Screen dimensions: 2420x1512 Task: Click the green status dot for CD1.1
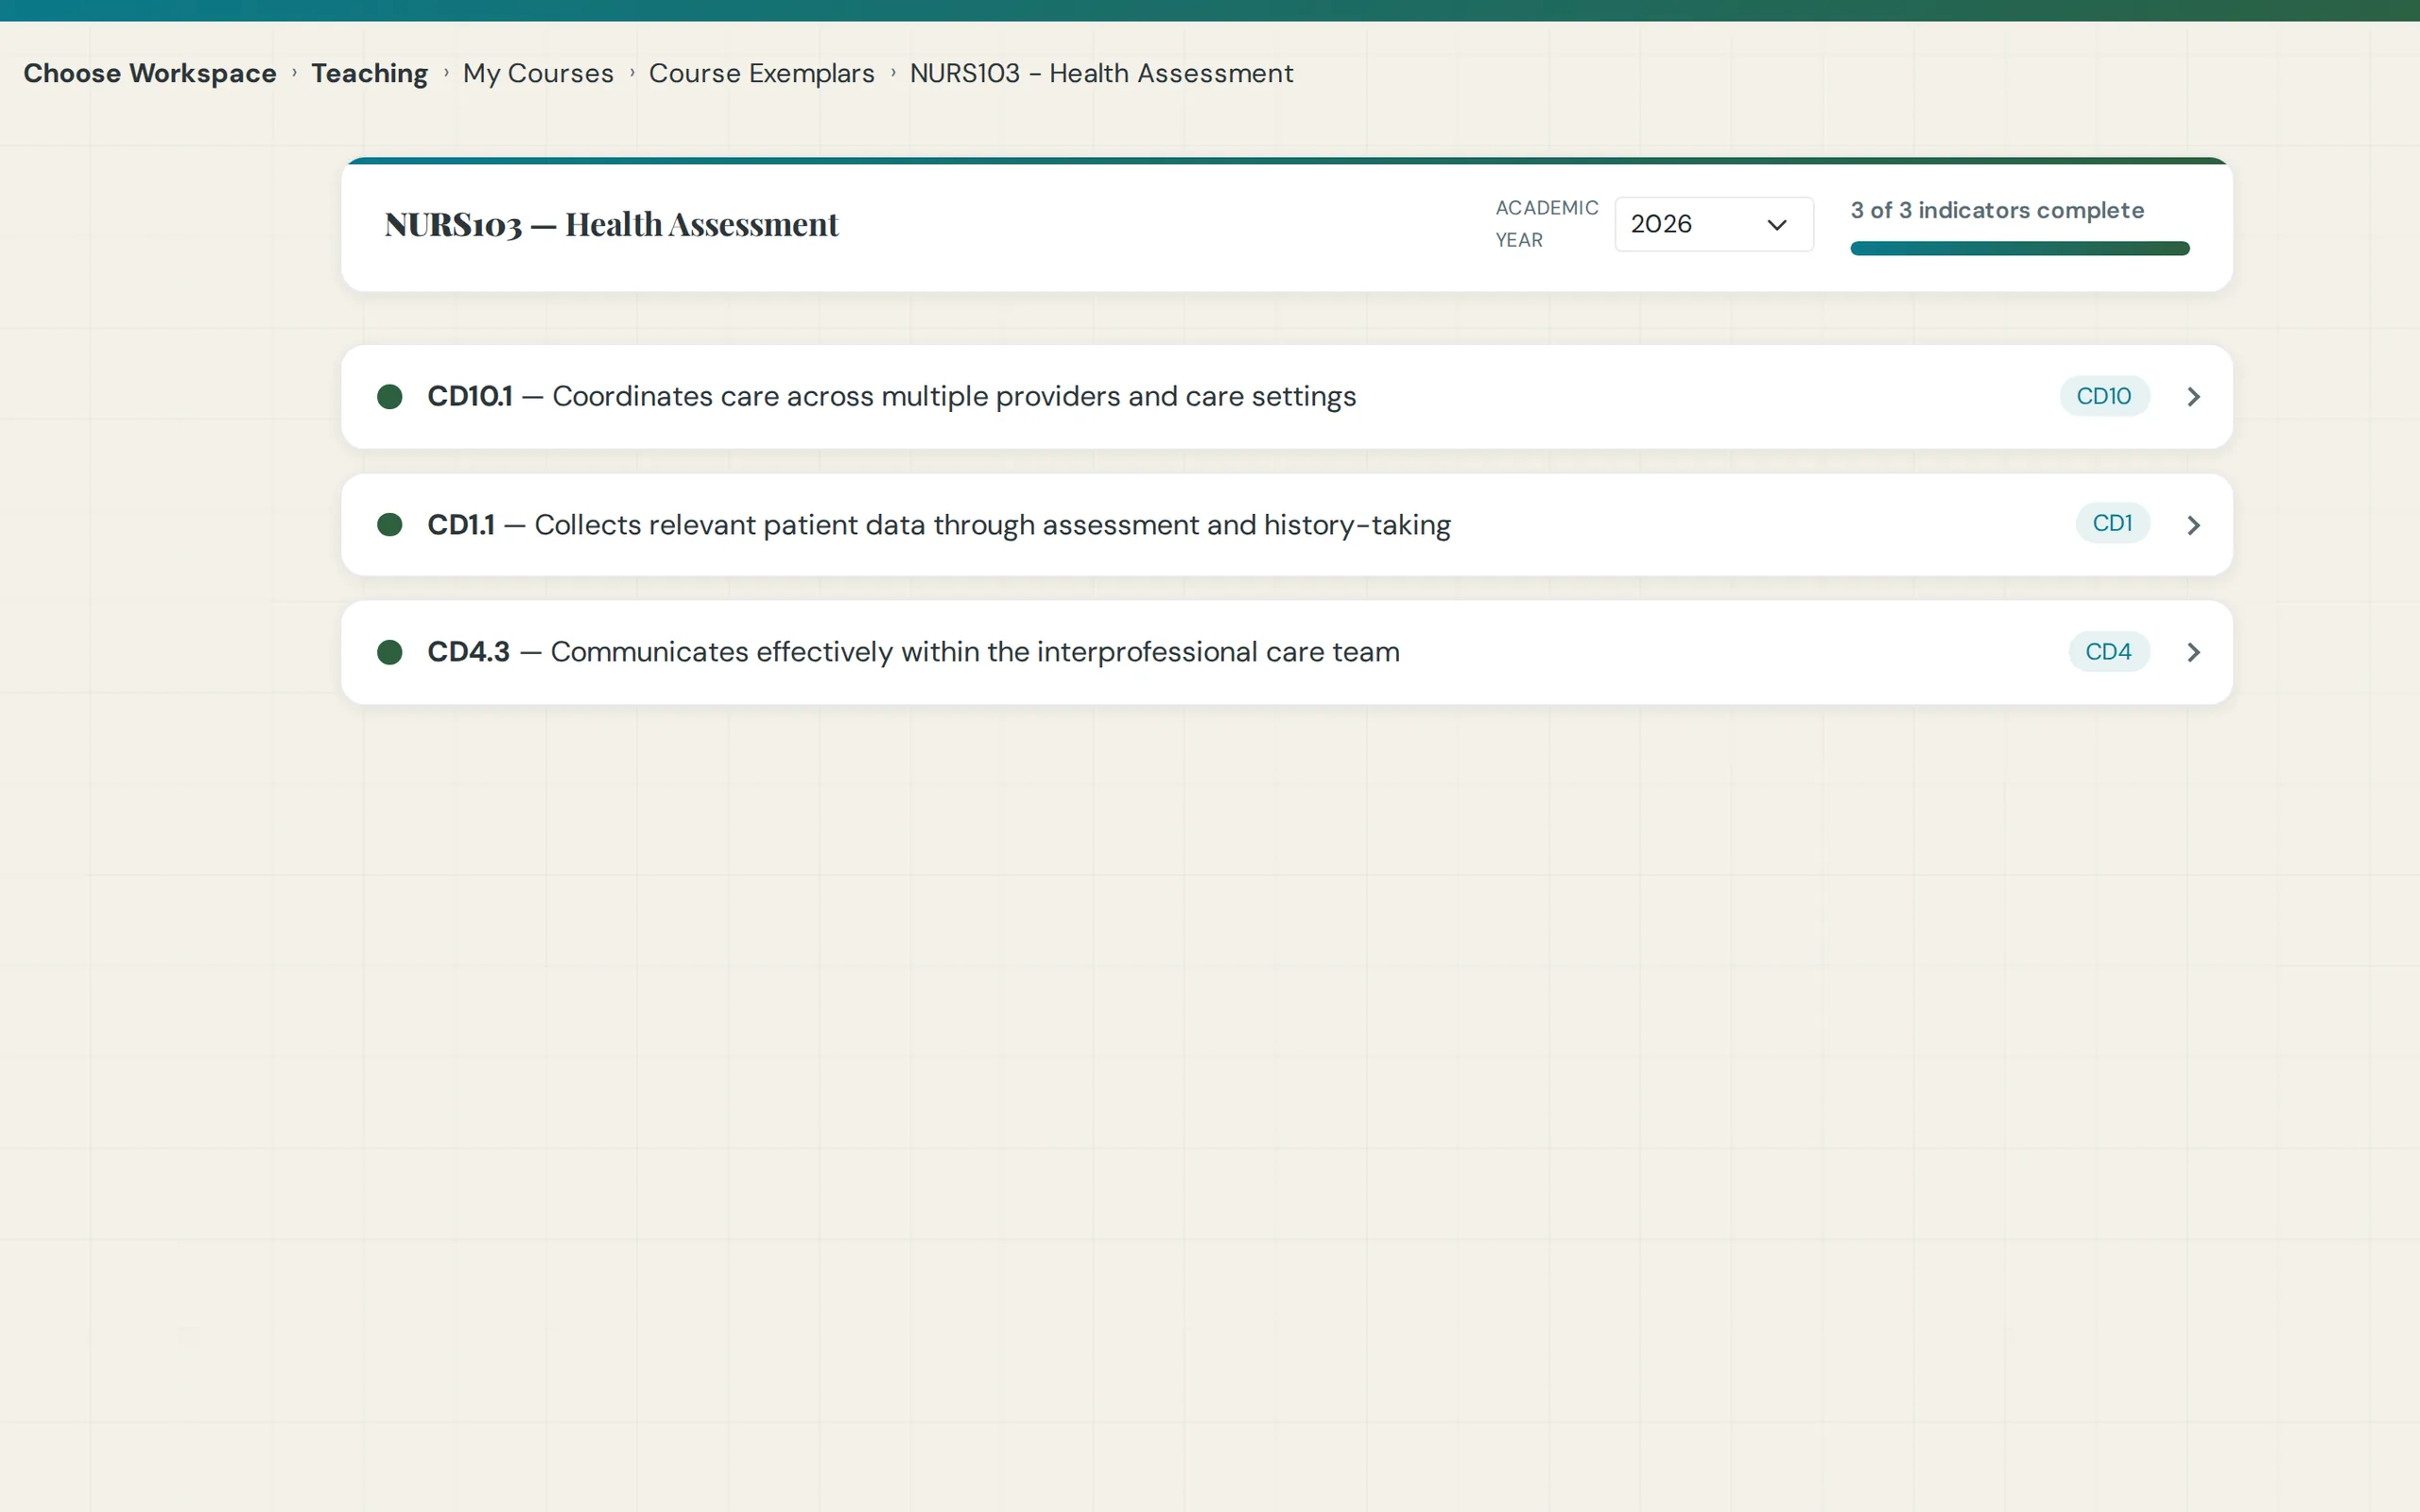point(390,525)
